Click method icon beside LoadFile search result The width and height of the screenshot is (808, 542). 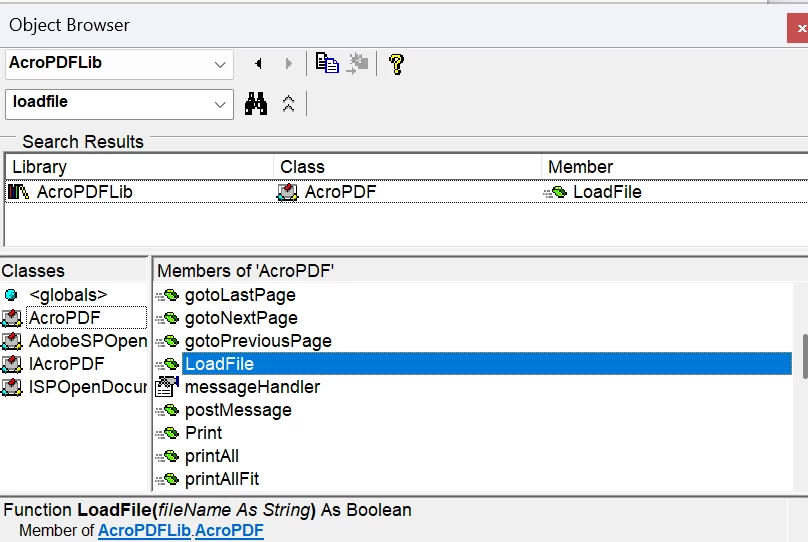(555, 193)
